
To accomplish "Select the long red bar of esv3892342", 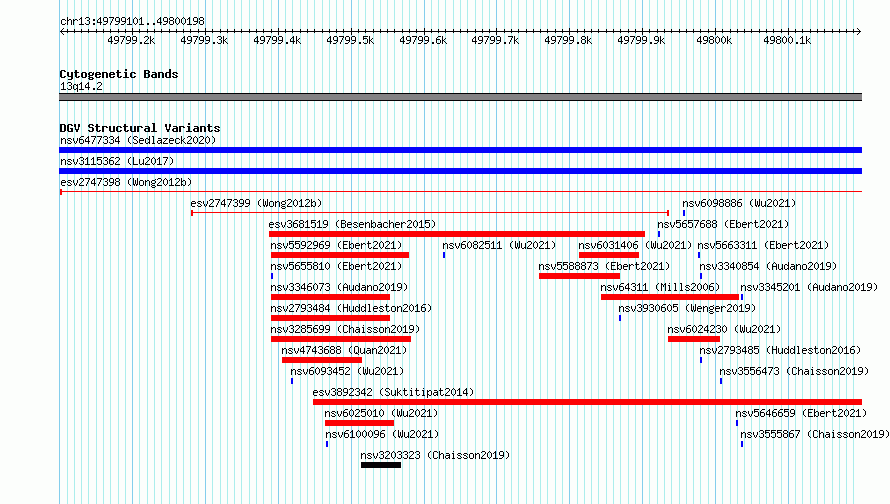I will tap(587, 402).
